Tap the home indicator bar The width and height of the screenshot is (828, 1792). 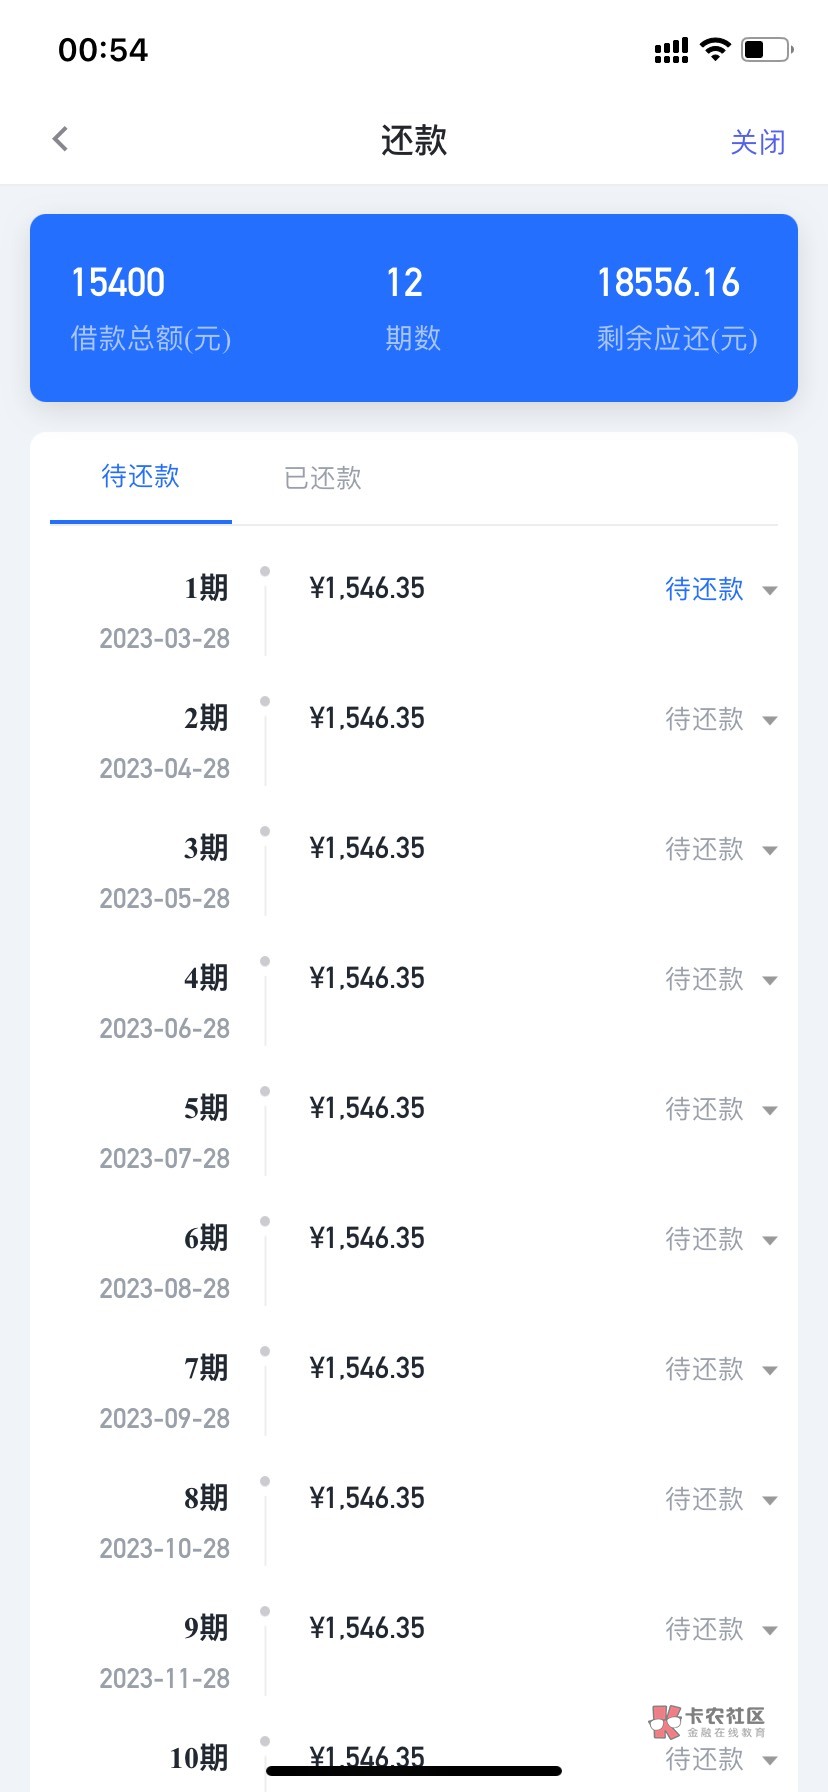click(414, 1771)
